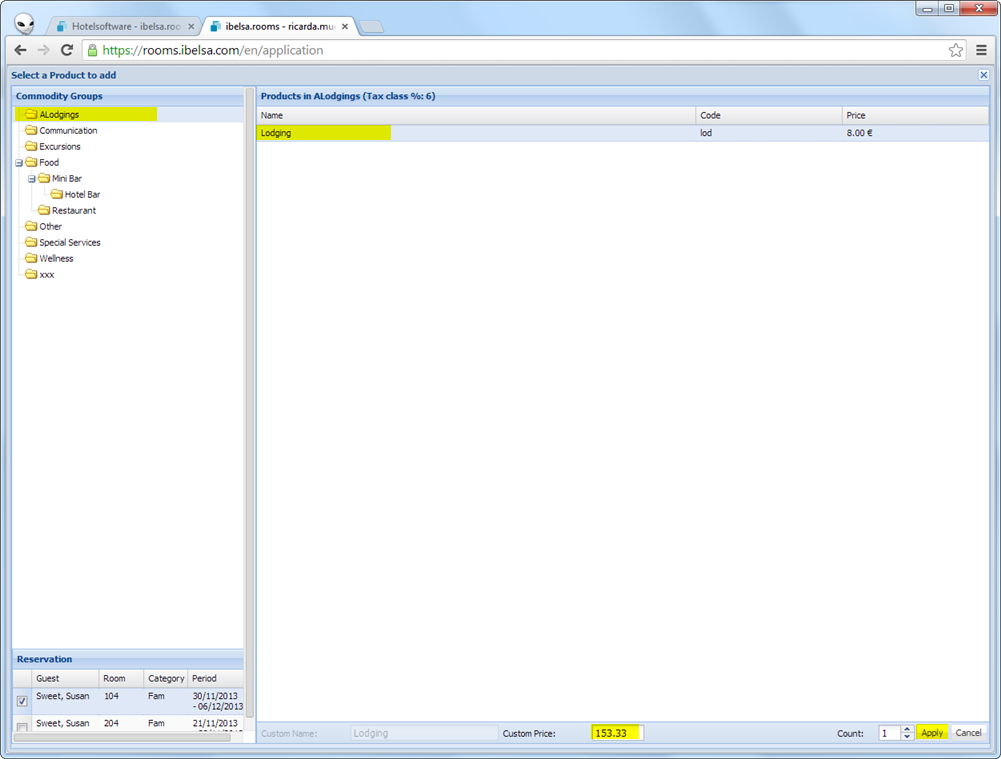The width and height of the screenshot is (1001, 759).
Task: Uncheck the Sweet, Susan room 104 checkbox
Action: [x=22, y=701]
